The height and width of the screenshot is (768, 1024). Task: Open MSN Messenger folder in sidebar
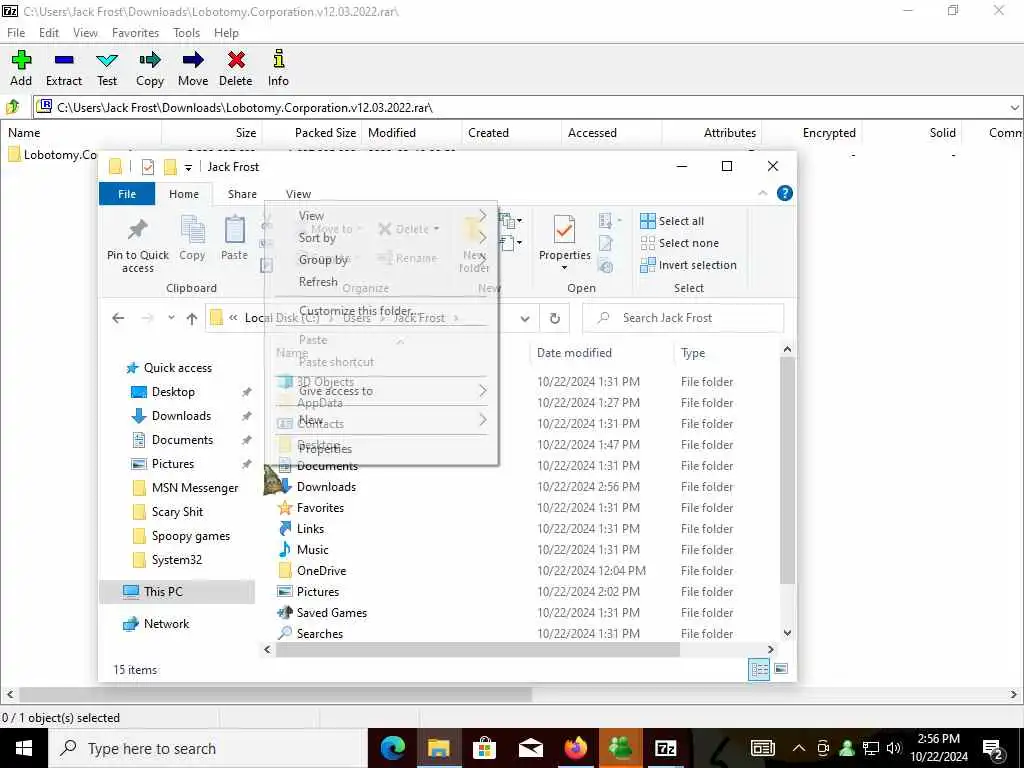(195, 488)
